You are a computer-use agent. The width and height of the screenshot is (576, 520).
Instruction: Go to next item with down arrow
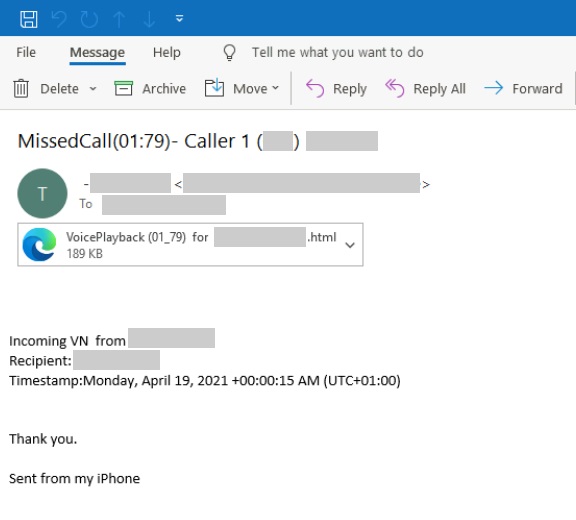tap(149, 19)
